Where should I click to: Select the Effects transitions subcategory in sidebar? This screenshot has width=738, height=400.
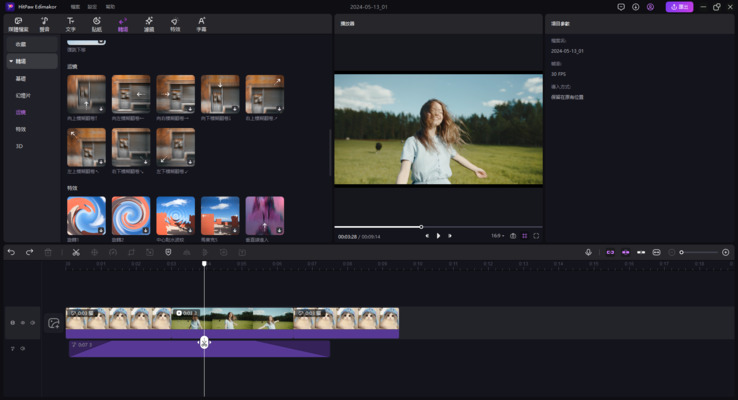click(x=21, y=129)
